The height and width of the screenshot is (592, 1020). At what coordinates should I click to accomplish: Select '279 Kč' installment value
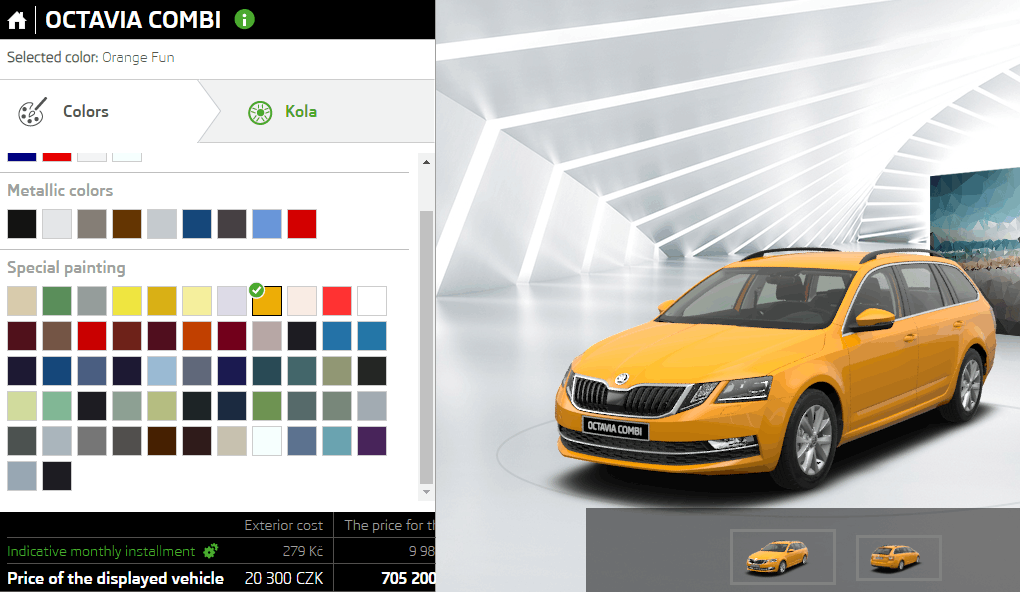point(302,551)
